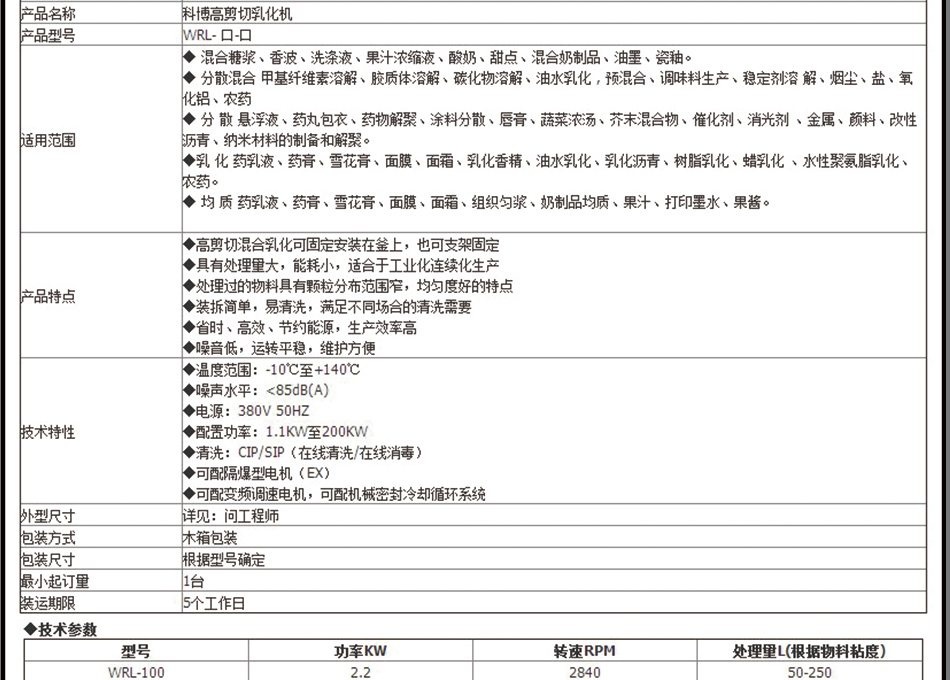
Task: Click the shipping time 5个工作日
Action: 214,602
